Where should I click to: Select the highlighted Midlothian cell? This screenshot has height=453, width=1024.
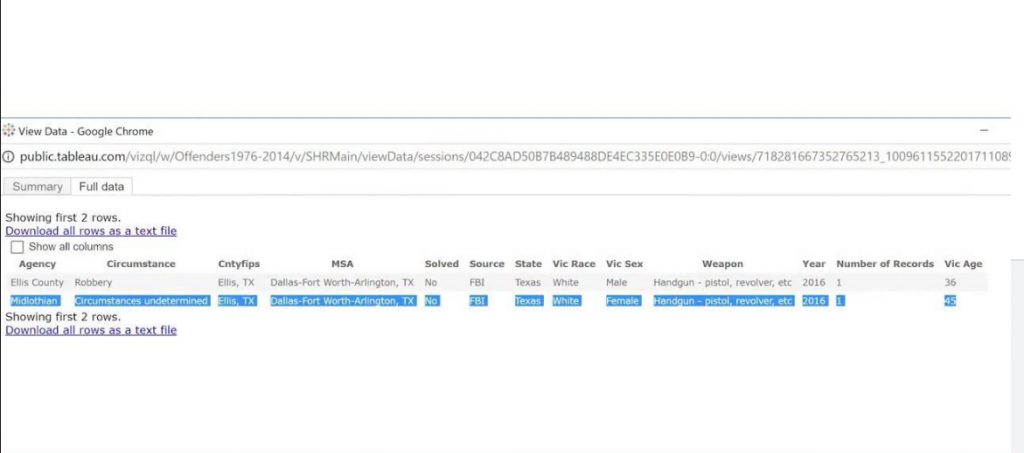point(35,301)
